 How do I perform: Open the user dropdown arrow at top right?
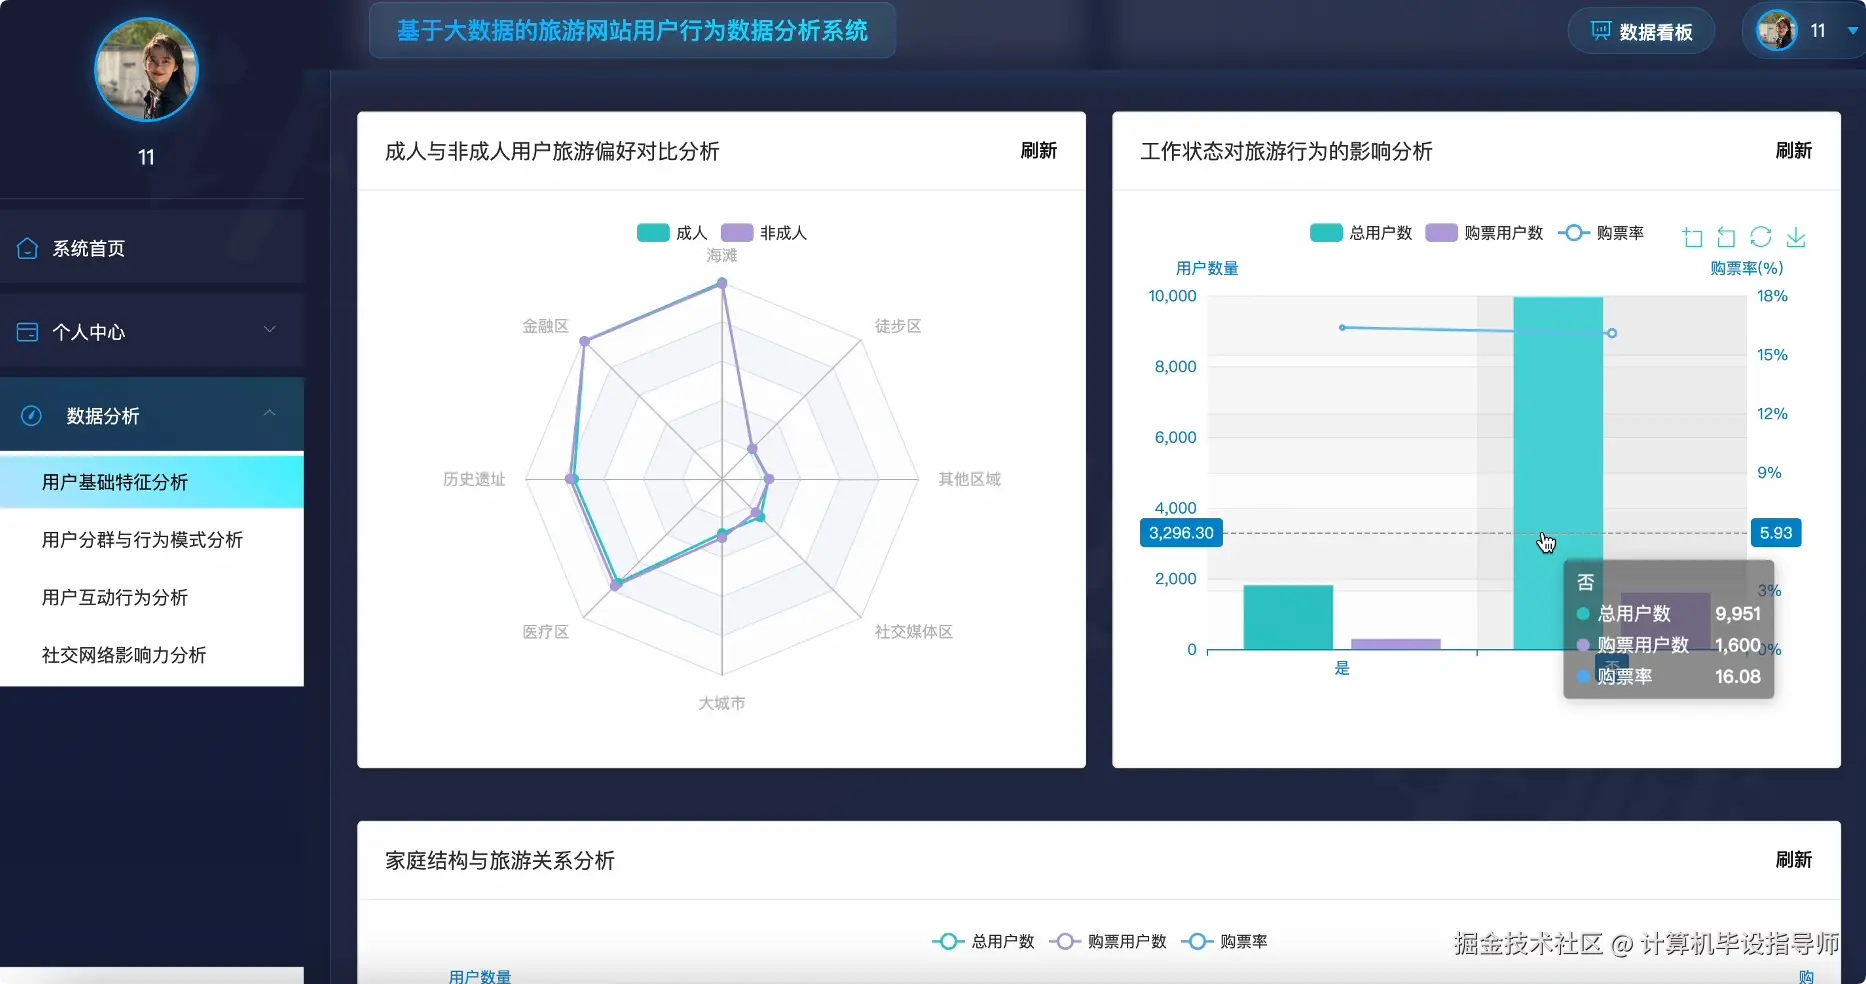pyautogui.click(x=1852, y=31)
